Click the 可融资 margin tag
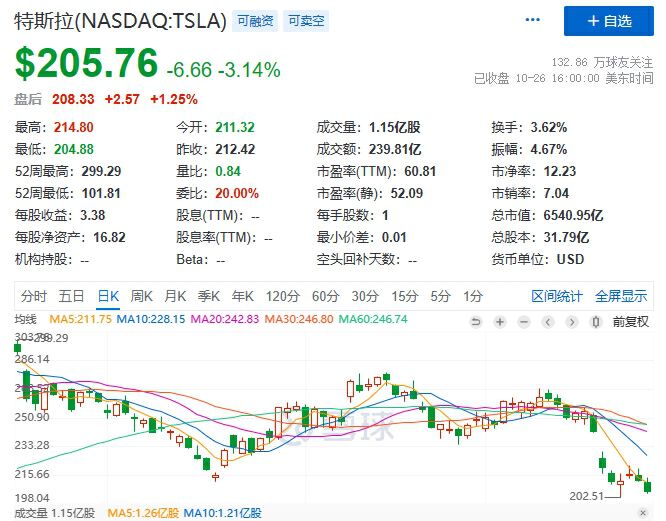666x521 pixels. point(255,21)
